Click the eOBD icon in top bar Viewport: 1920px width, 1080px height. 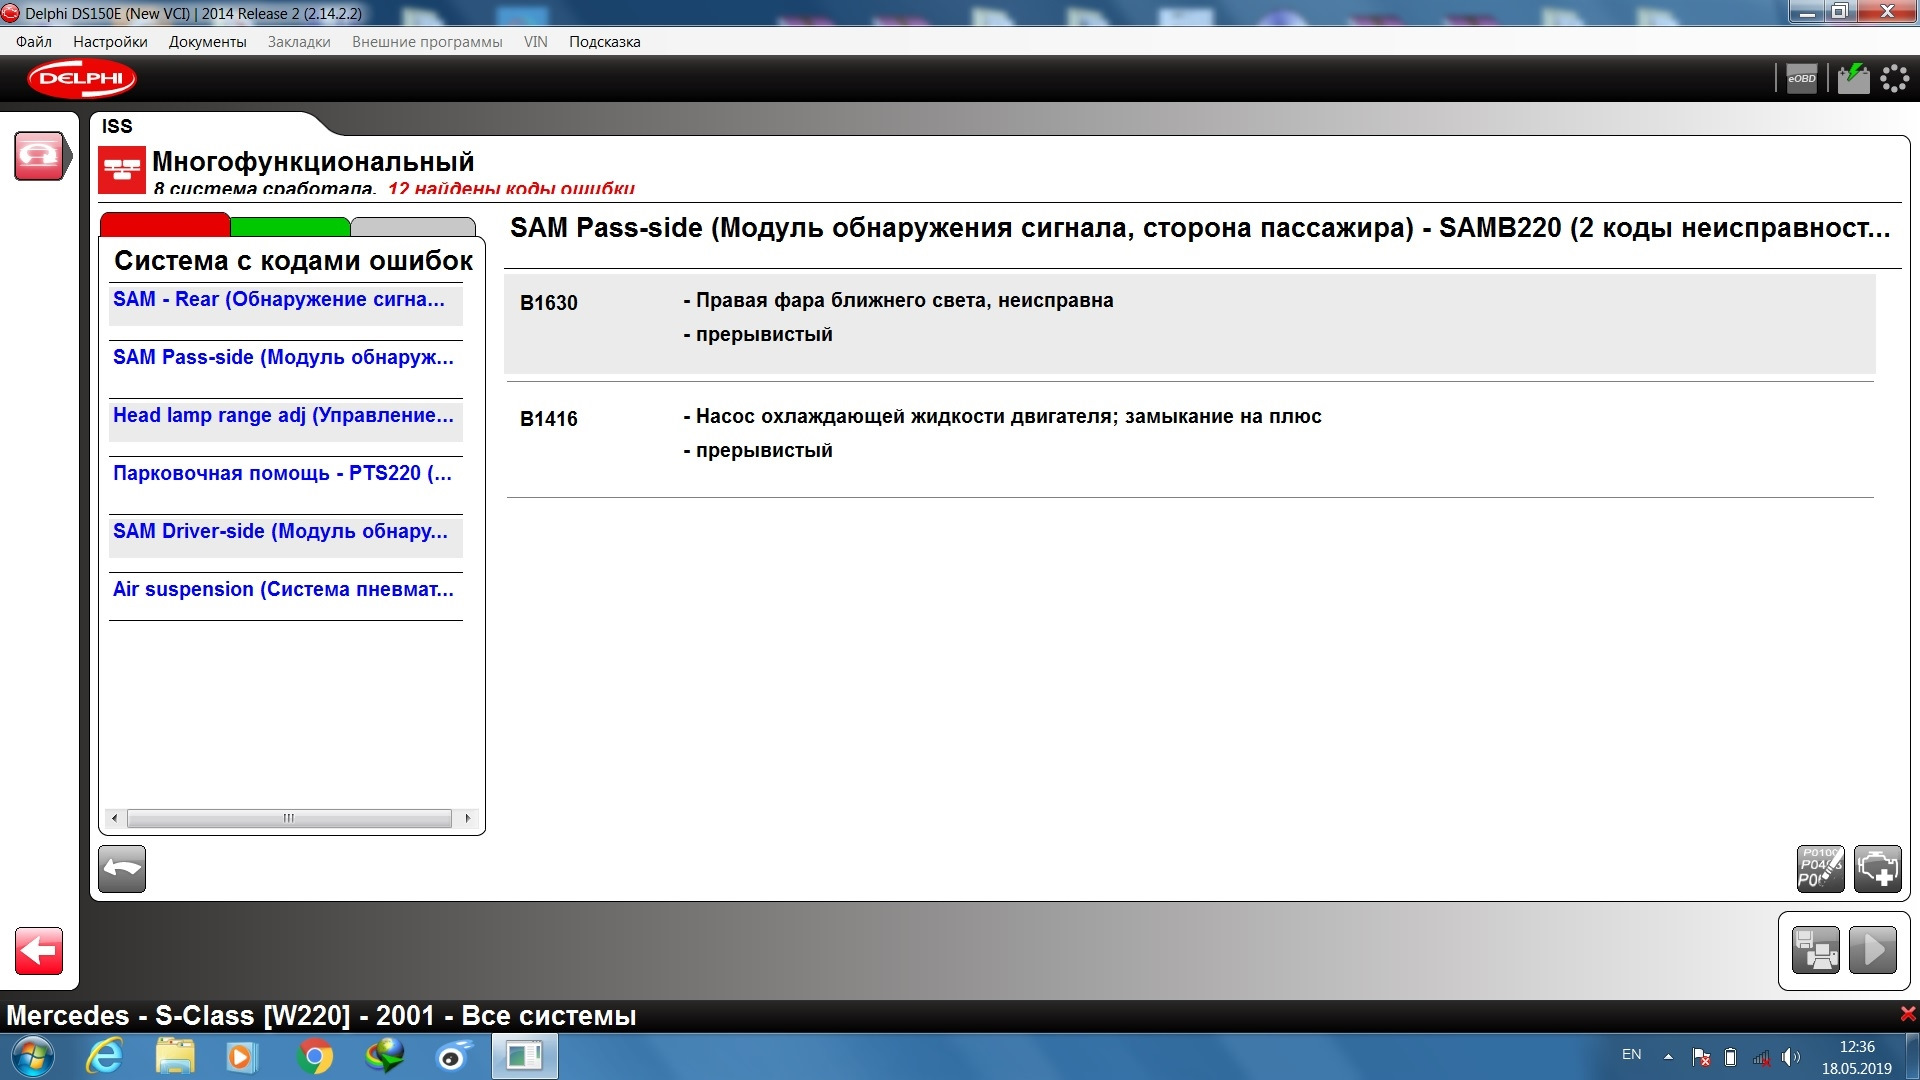click(1801, 79)
